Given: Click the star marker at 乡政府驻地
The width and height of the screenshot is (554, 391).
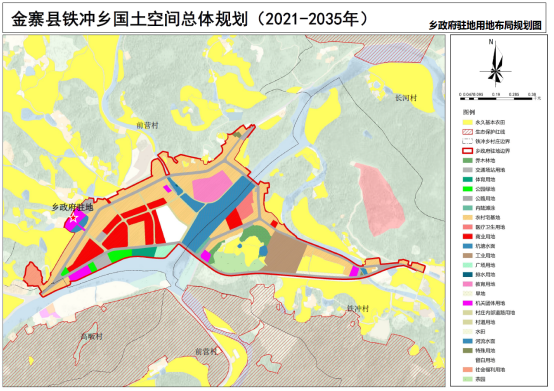Looking at the screenshot, I should [x=74, y=218].
